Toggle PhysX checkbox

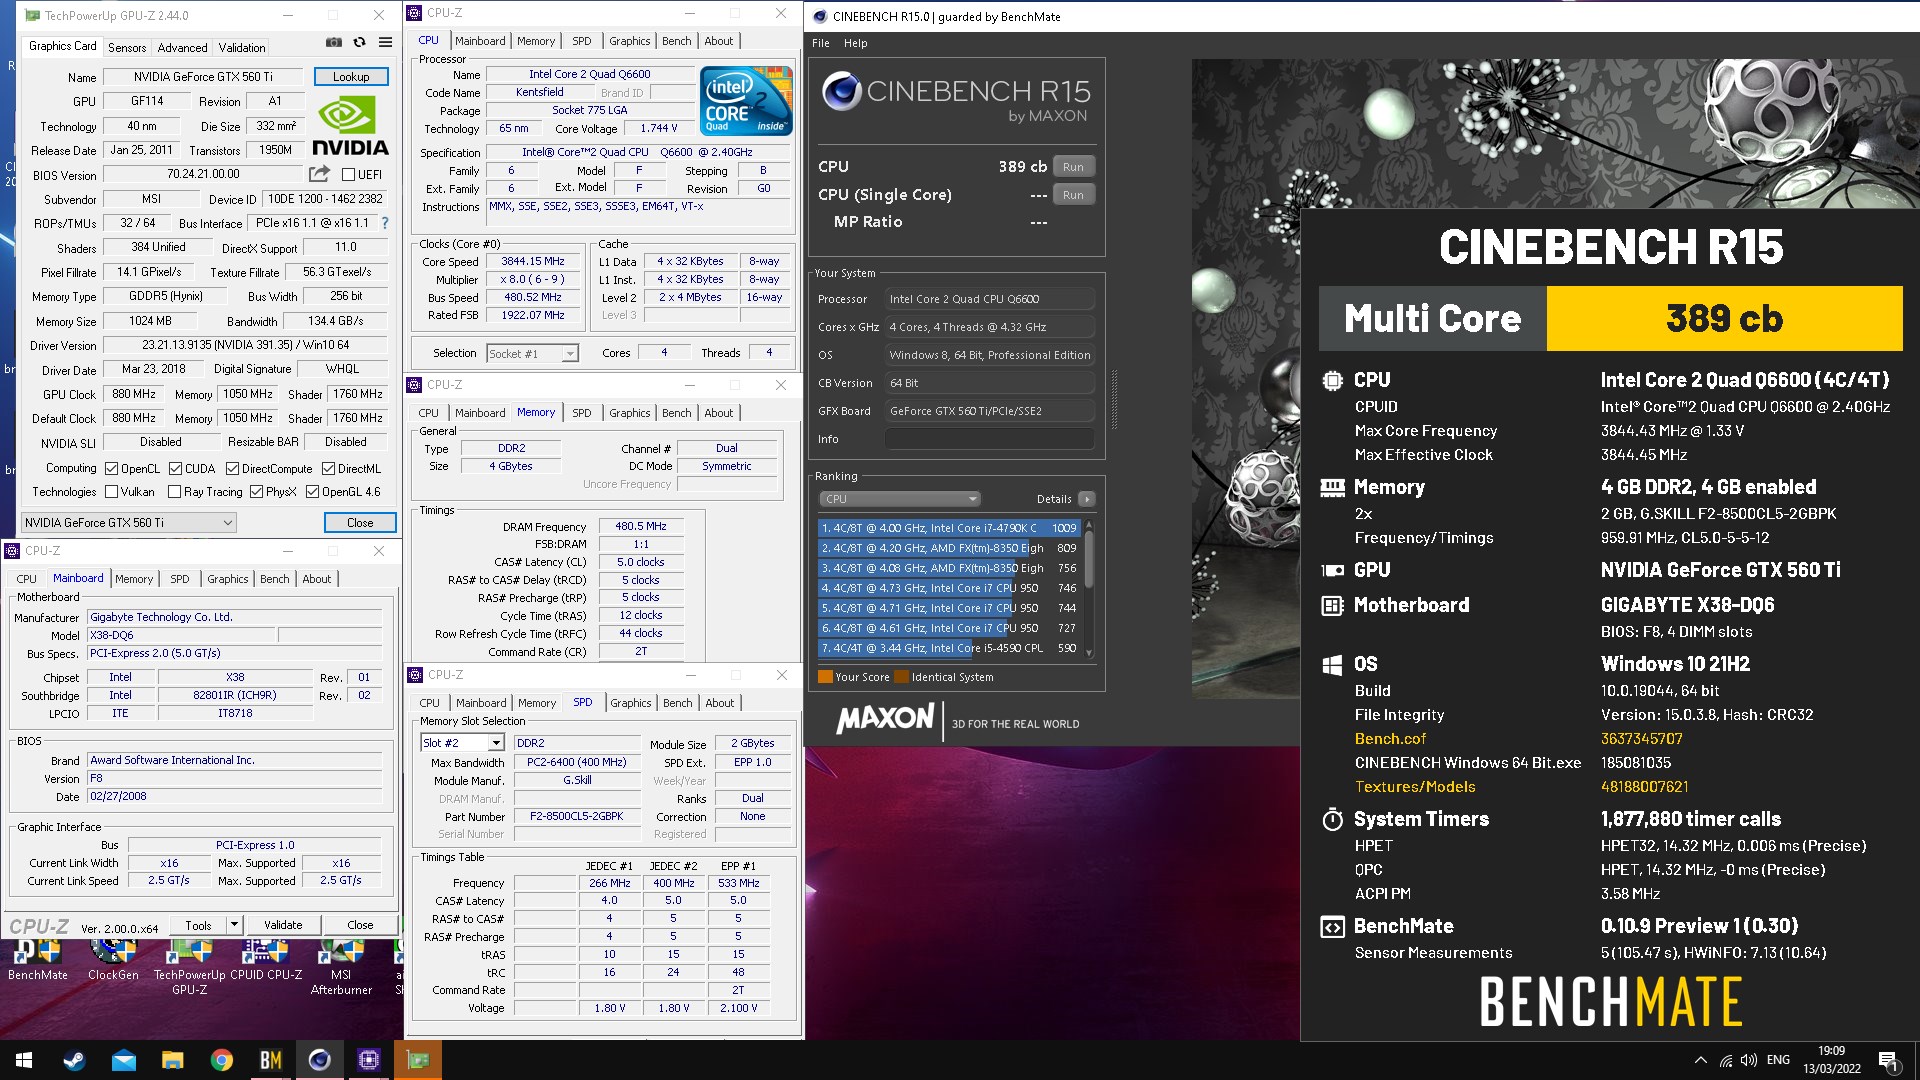[256, 492]
